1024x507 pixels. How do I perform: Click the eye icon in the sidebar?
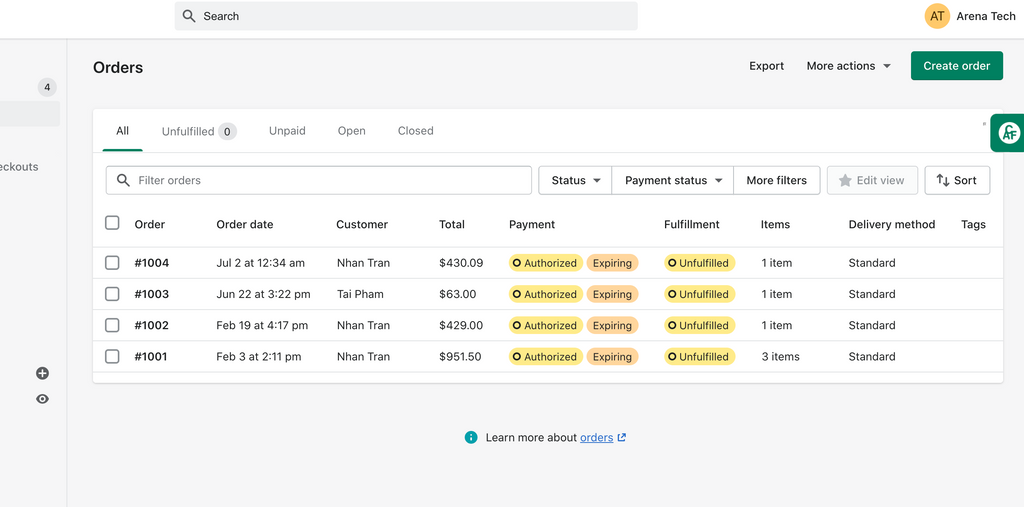click(42, 399)
